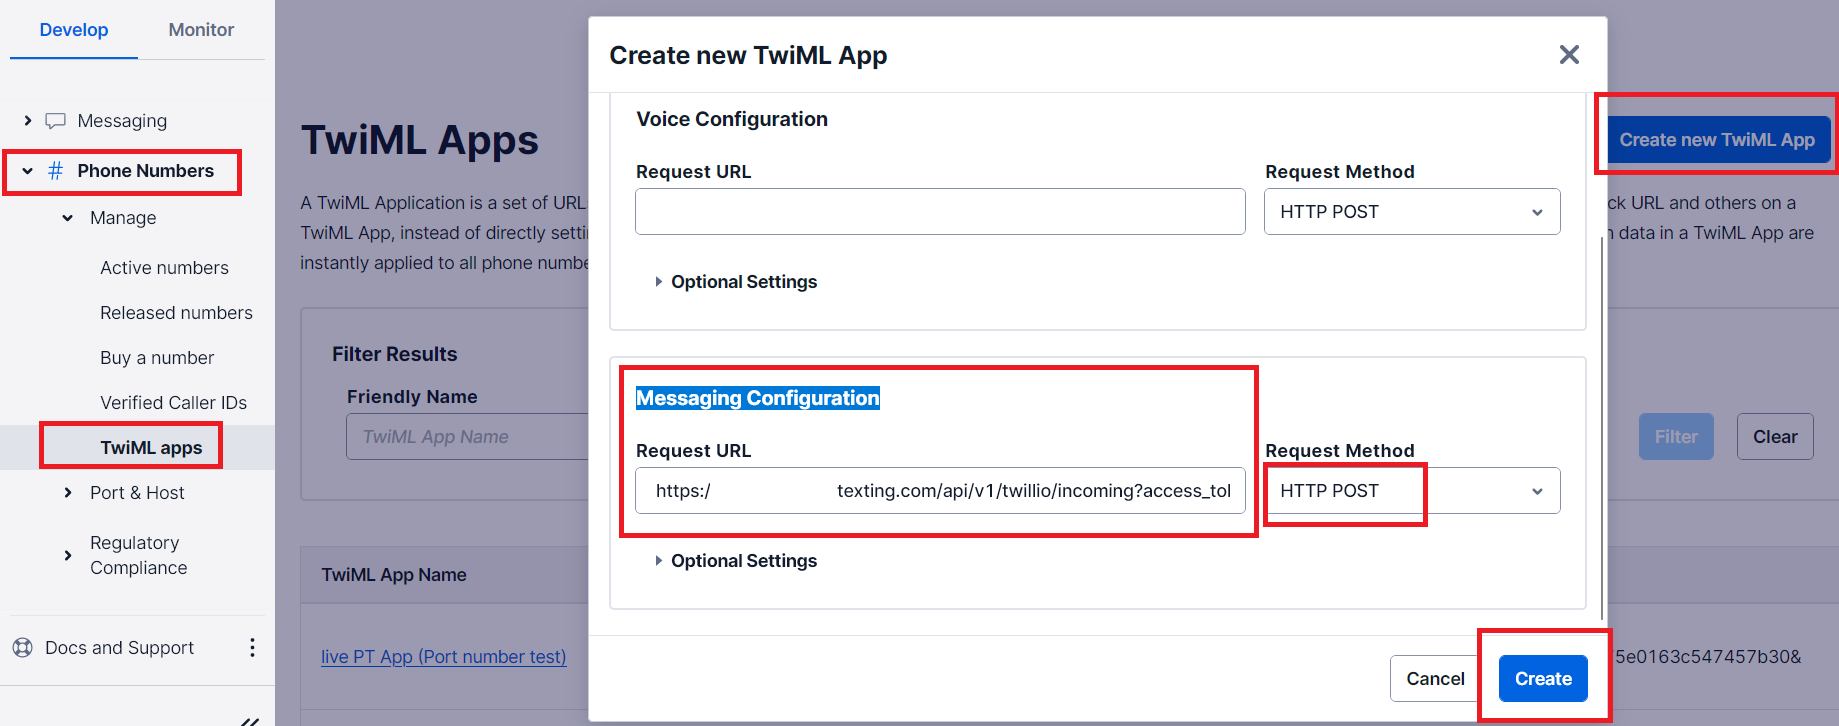The image size is (1839, 726).
Task: Click the Create button in dialog
Action: click(1543, 679)
